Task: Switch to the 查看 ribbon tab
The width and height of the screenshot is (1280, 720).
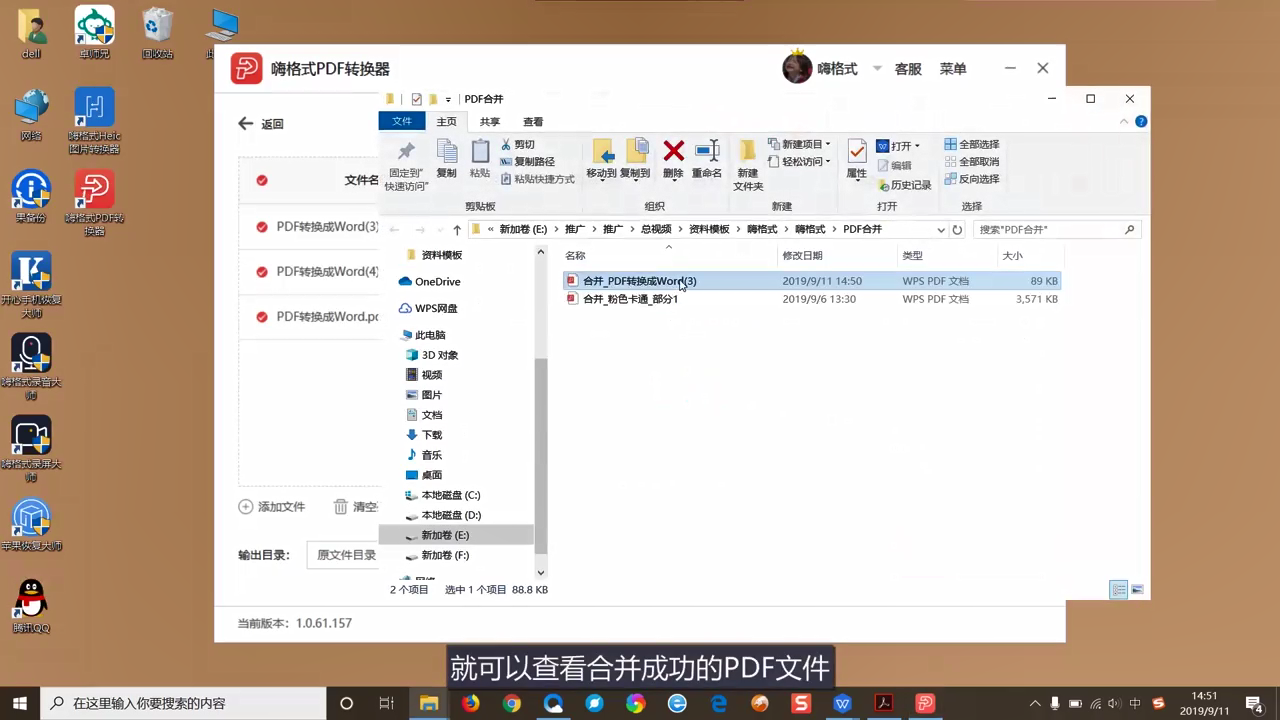Action: pos(533,121)
